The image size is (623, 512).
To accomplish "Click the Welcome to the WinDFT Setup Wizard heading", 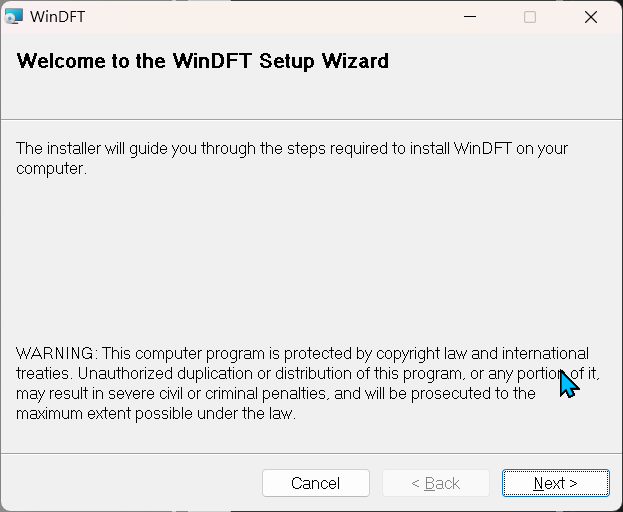I will point(203,61).
